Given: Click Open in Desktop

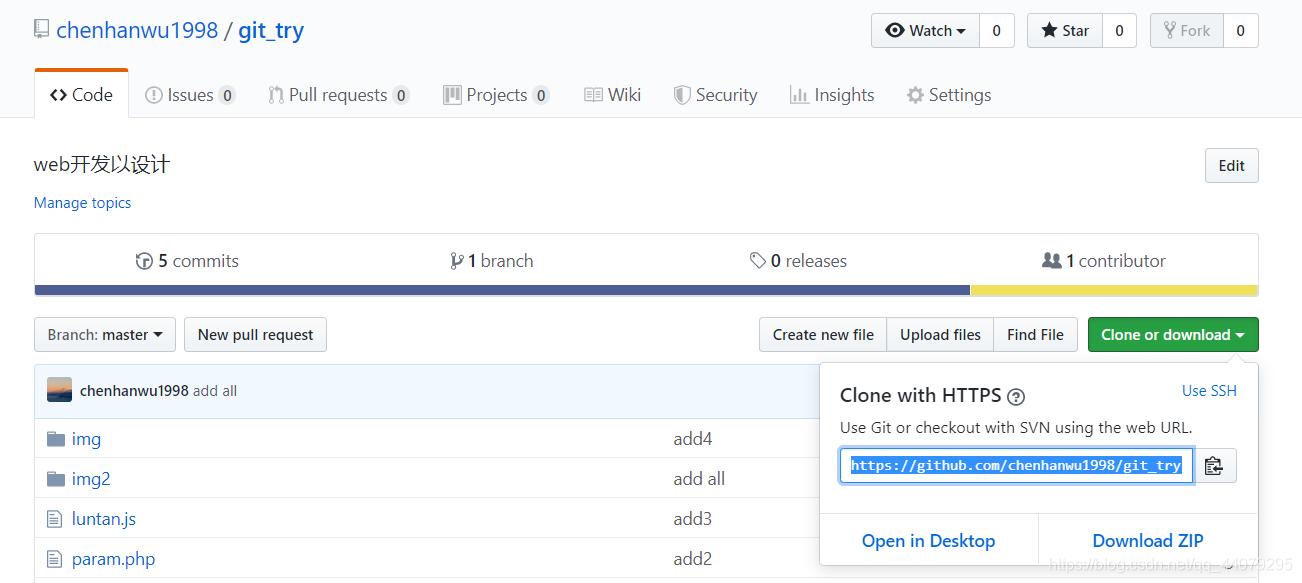Looking at the screenshot, I should tap(929, 541).
